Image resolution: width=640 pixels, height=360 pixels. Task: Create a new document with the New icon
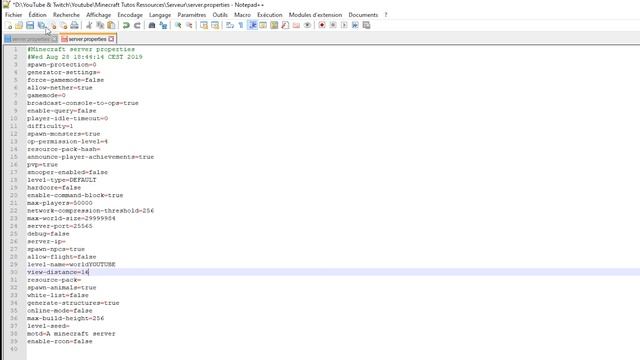pyautogui.click(x=8, y=25)
